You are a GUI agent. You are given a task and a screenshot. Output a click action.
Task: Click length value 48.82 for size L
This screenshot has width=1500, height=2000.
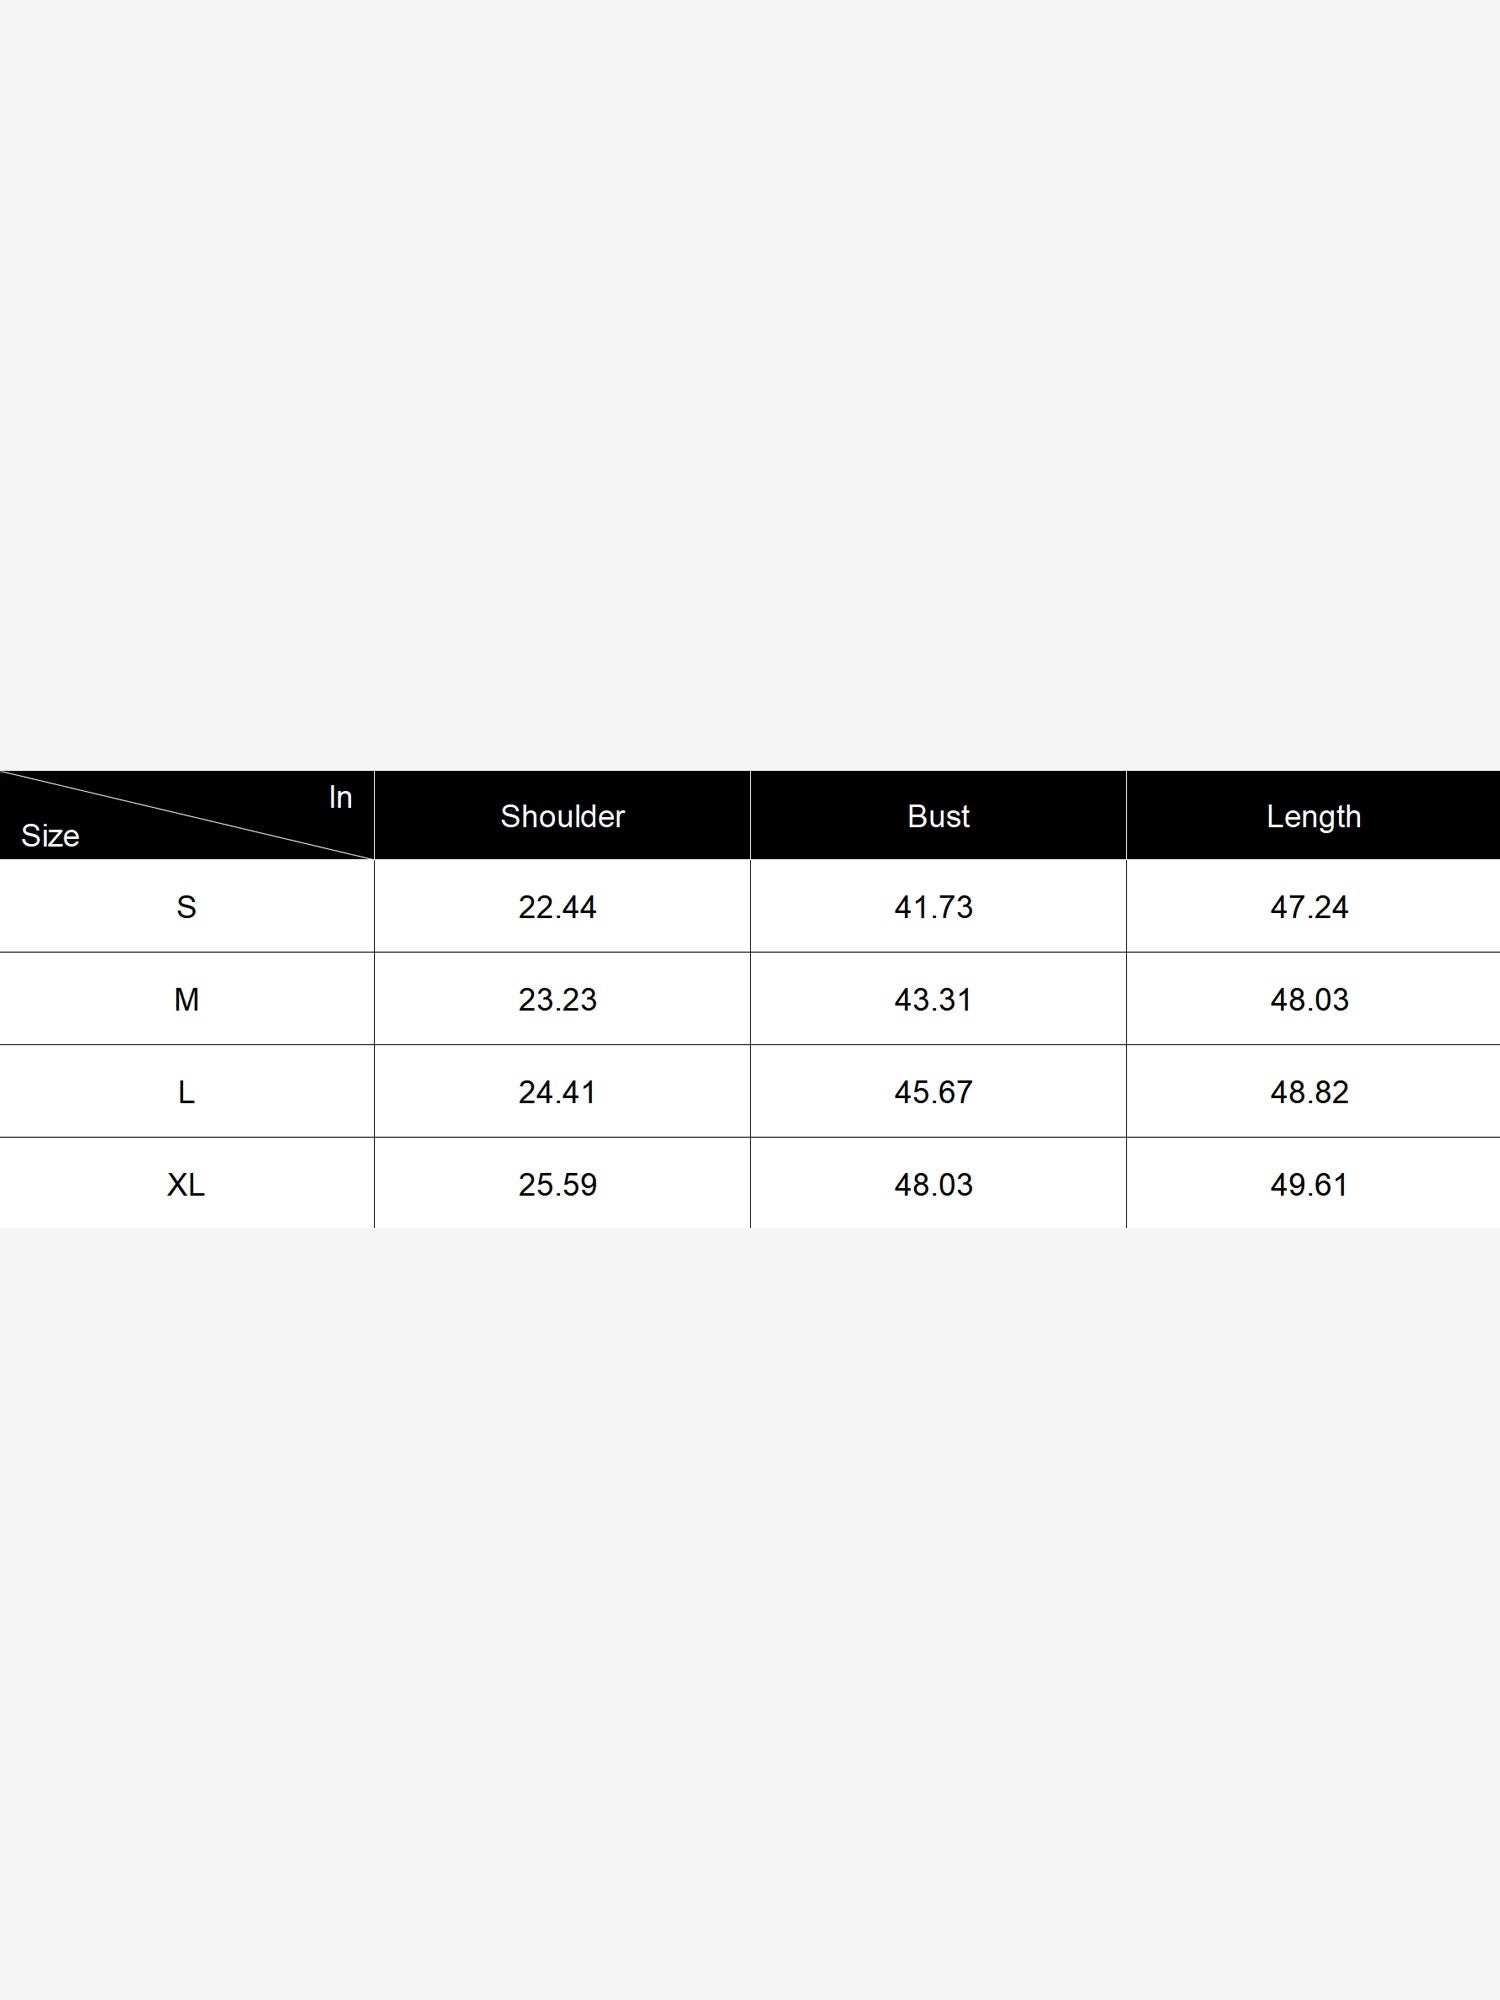click(x=1309, y=1092)
